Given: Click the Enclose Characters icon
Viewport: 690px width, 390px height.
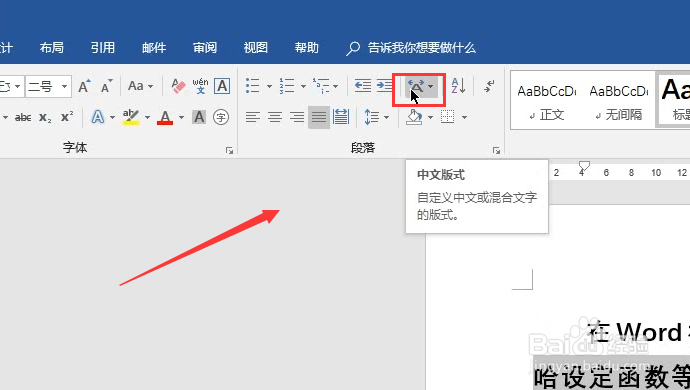Looking at the screenshot, I should (x=221, y=118).
